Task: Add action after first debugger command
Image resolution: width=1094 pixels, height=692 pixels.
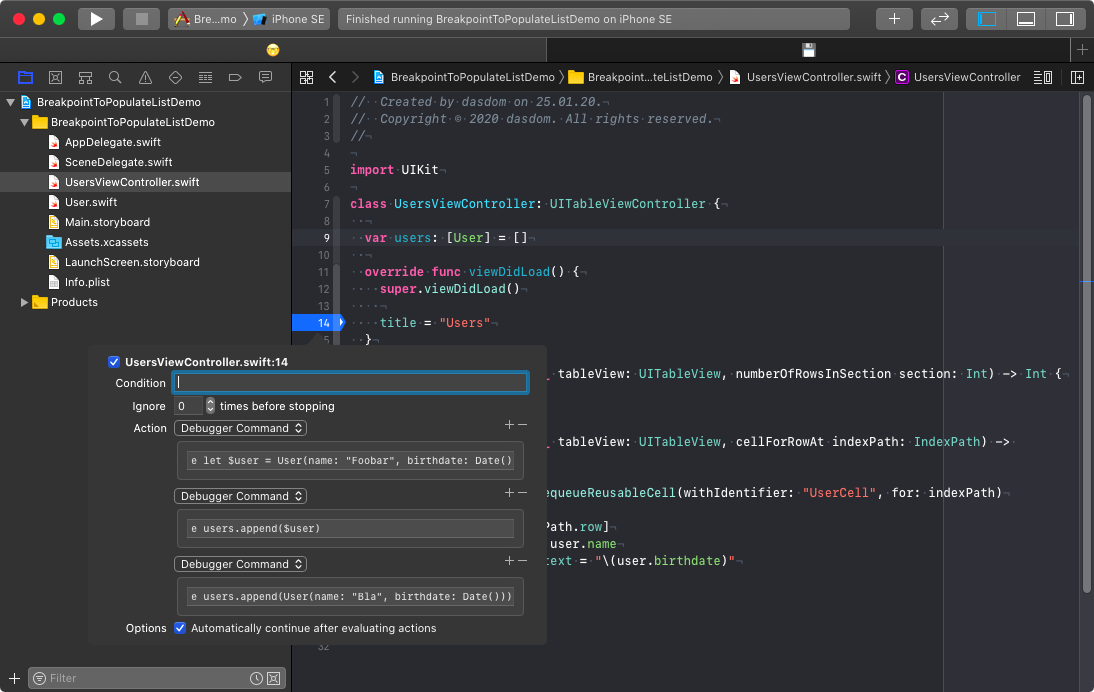Action: tap(509, 424)
